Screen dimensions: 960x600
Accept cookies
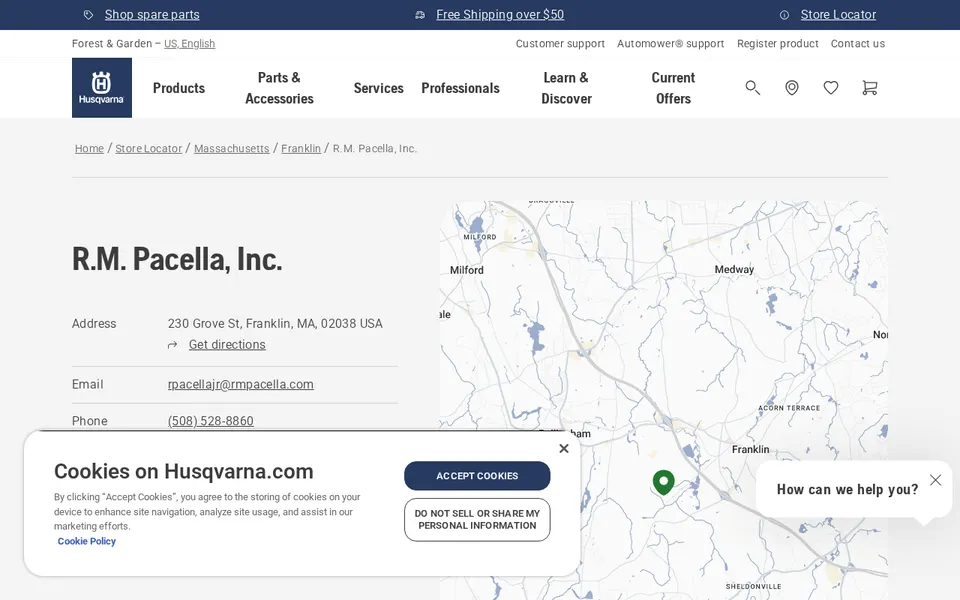(477, 476)
